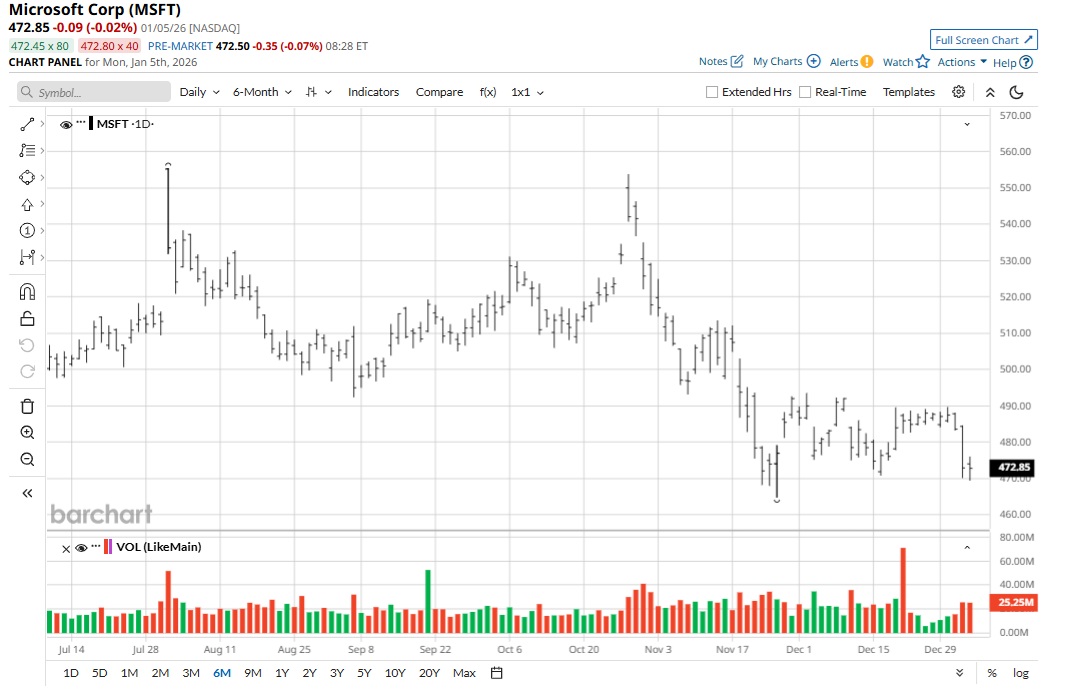The height and width of the screenshot is (697, 1069).
Task: Open the Templates menu
Action: click(x=909, y=92)
